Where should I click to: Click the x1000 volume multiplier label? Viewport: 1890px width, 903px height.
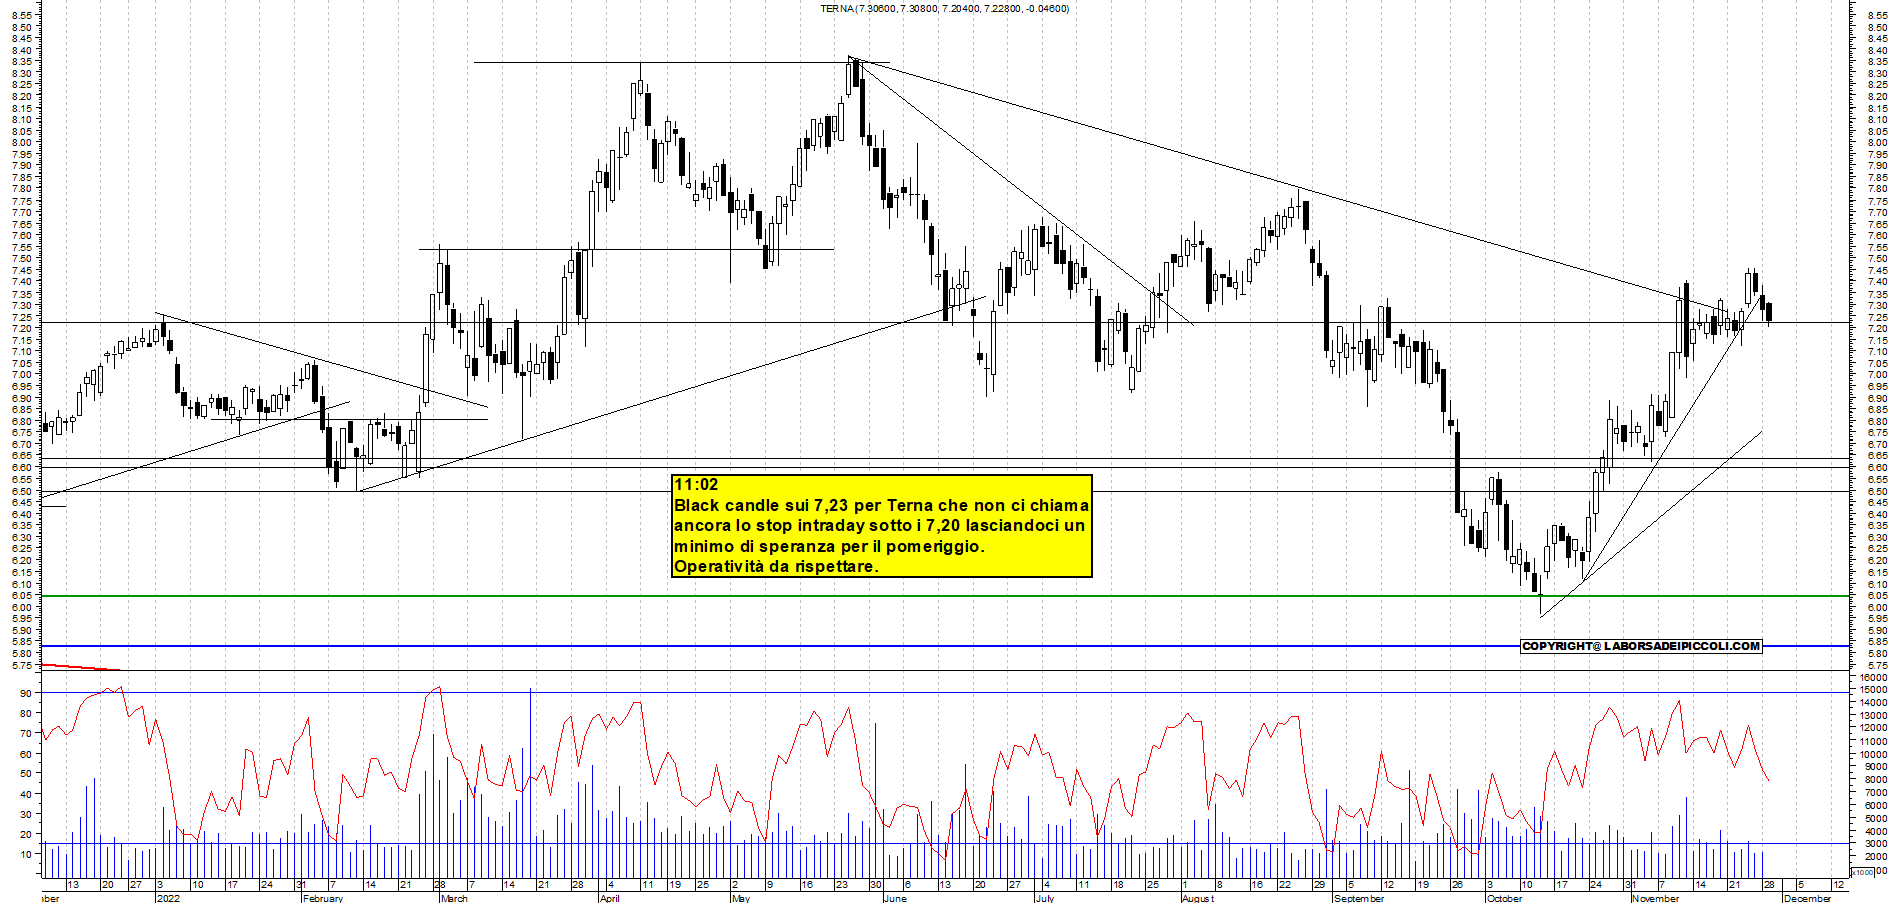pyautogui.click(x=1862, y=872)
